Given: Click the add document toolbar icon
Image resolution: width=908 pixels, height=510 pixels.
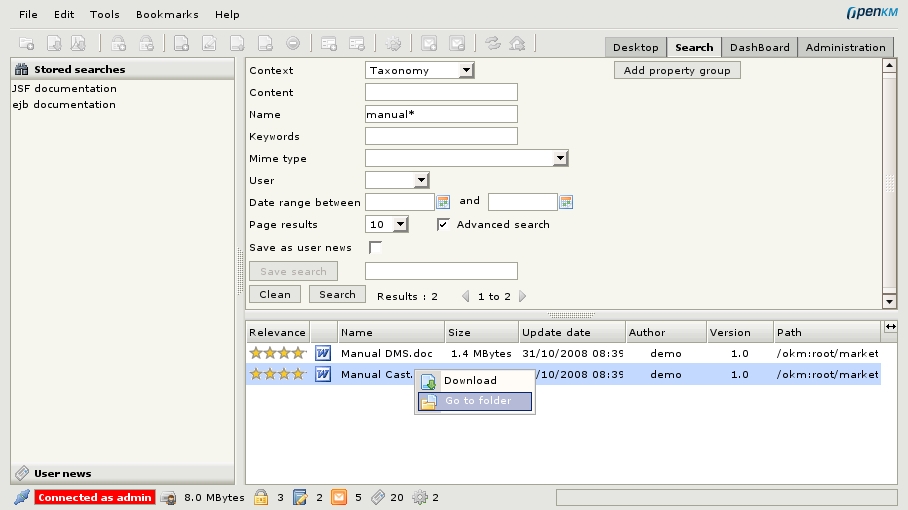Looking at the screenshot, I should click(181, 43).
